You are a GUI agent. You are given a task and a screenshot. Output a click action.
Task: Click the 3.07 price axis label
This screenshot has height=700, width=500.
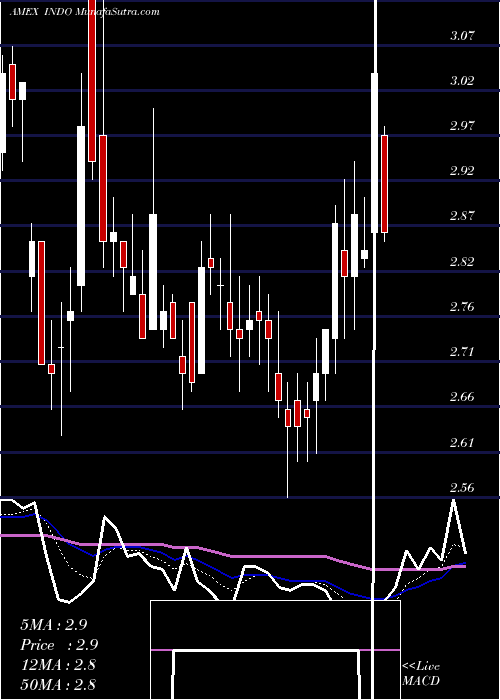[462, 36]
